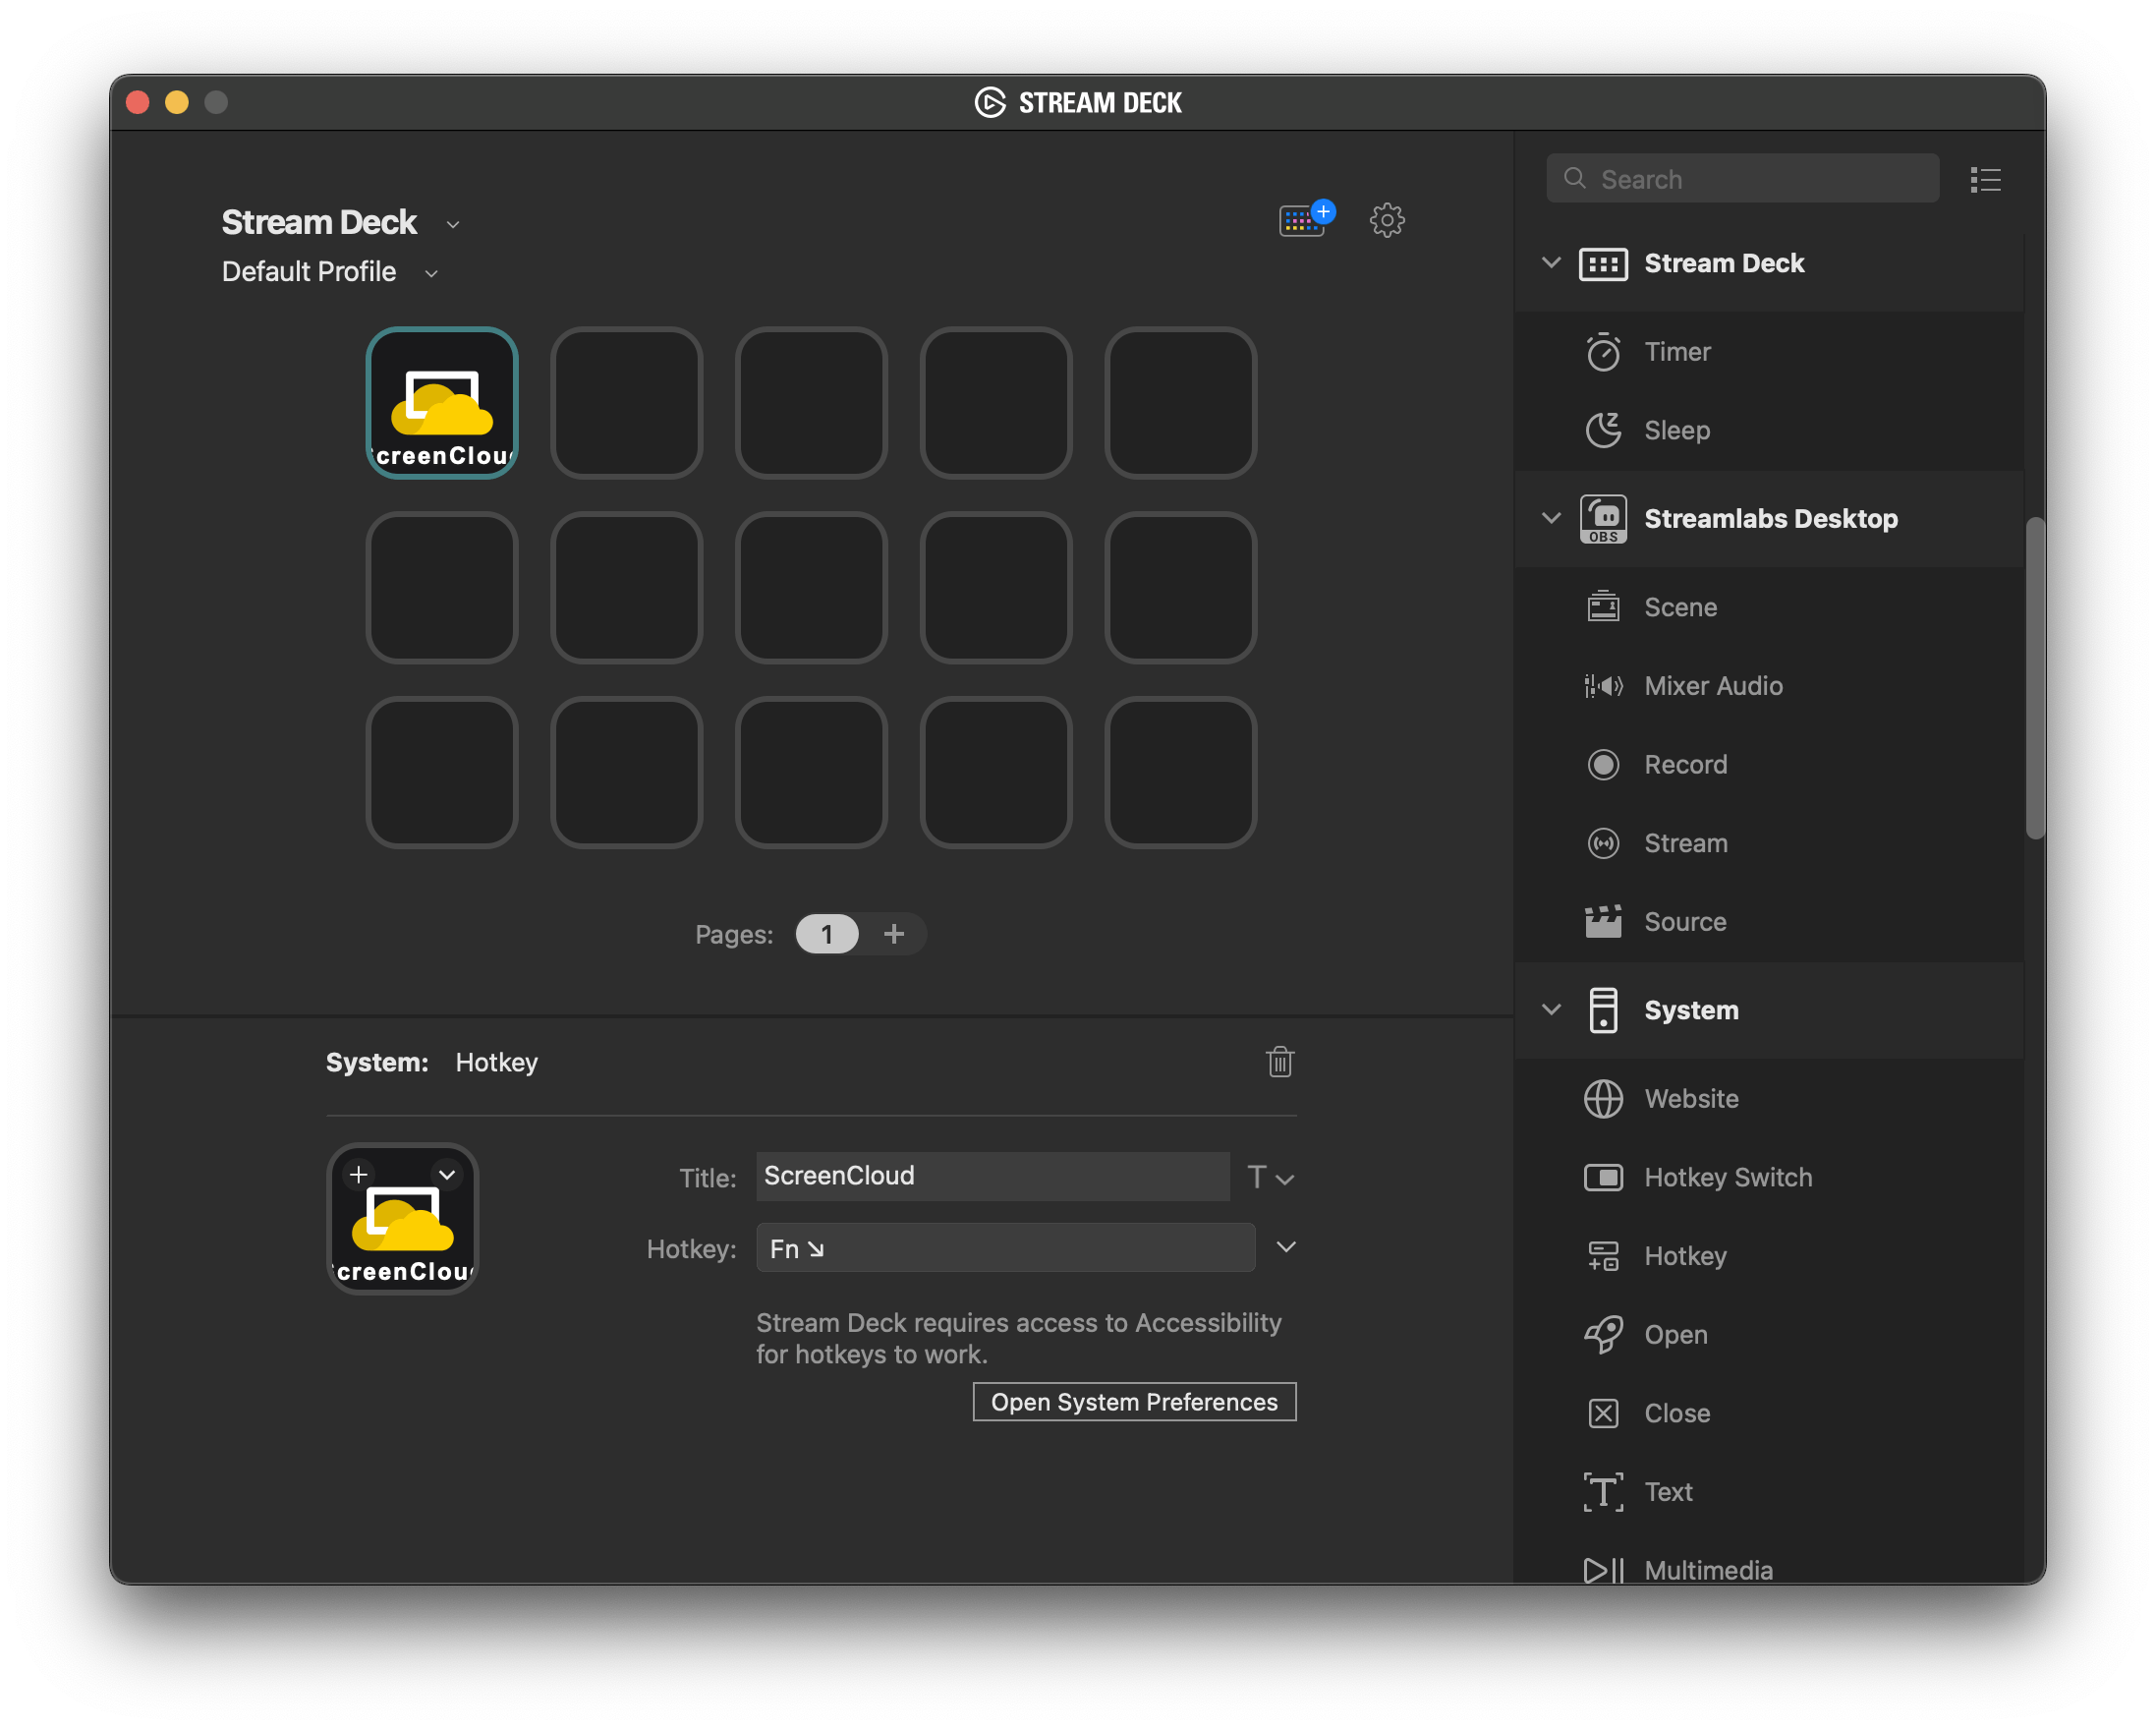Click the Streamlabs Desktop heading text
This screenshot has height=1730, width=2156.
[1771, 519]
